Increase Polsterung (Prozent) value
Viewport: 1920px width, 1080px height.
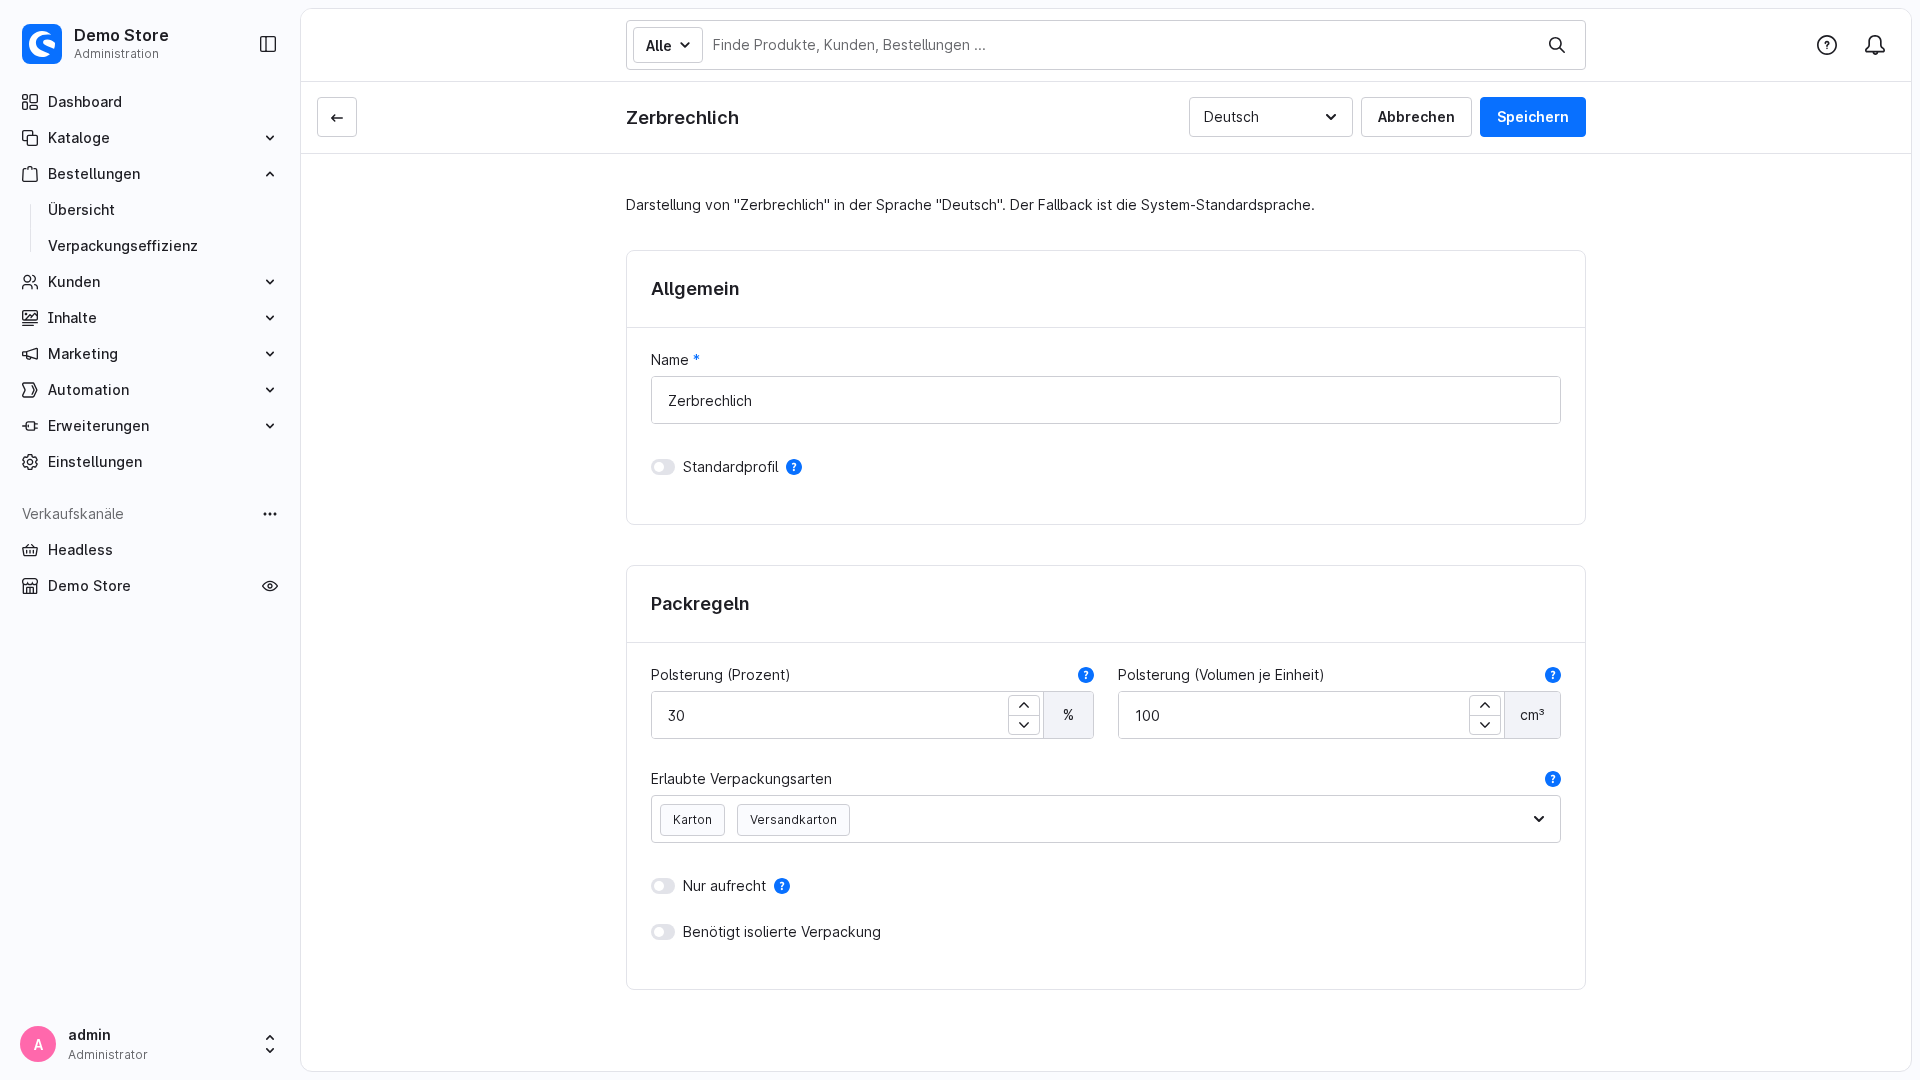(1024, 705)
